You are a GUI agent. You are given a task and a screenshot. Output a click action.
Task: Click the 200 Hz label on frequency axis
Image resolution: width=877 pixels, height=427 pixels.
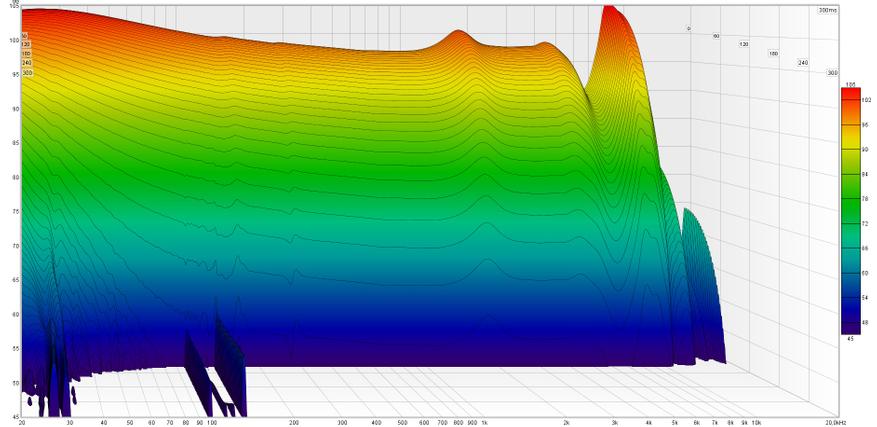point(294,422)
